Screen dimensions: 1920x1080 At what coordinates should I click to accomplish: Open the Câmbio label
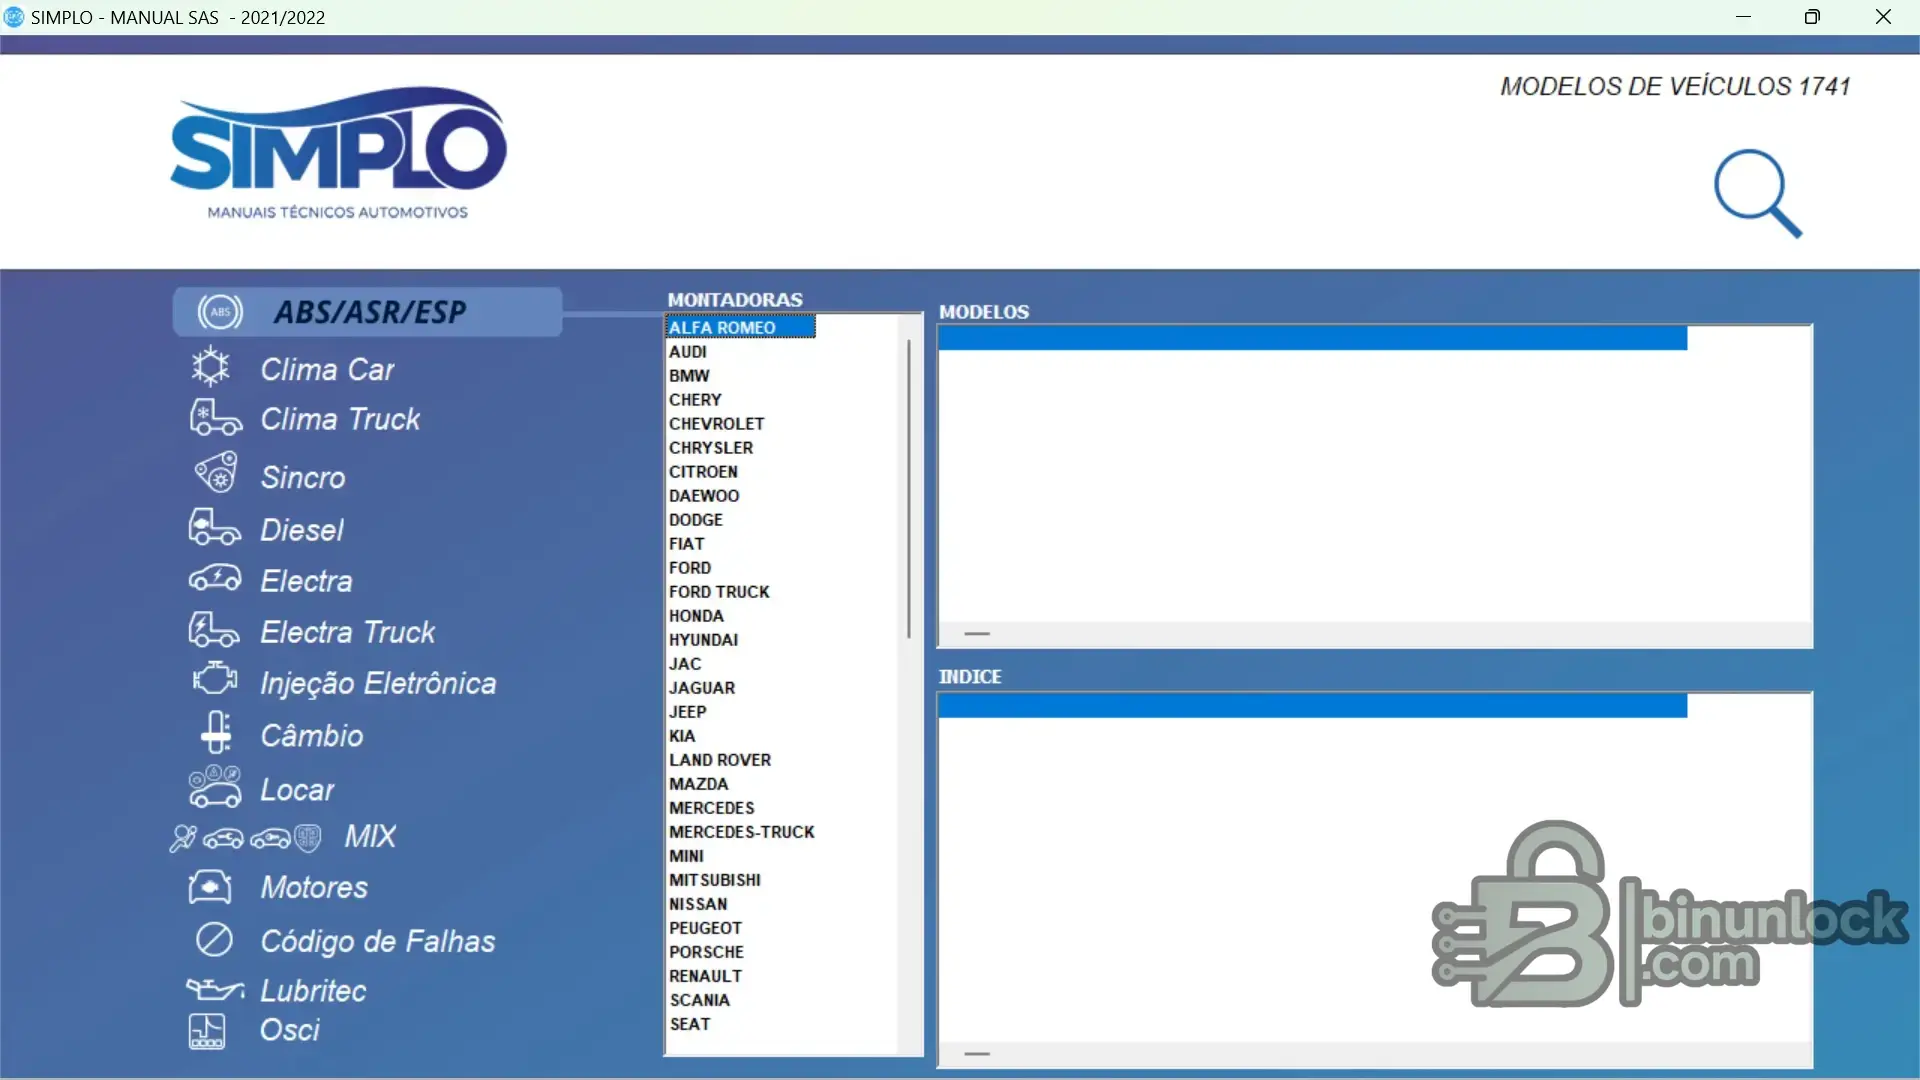312,736
